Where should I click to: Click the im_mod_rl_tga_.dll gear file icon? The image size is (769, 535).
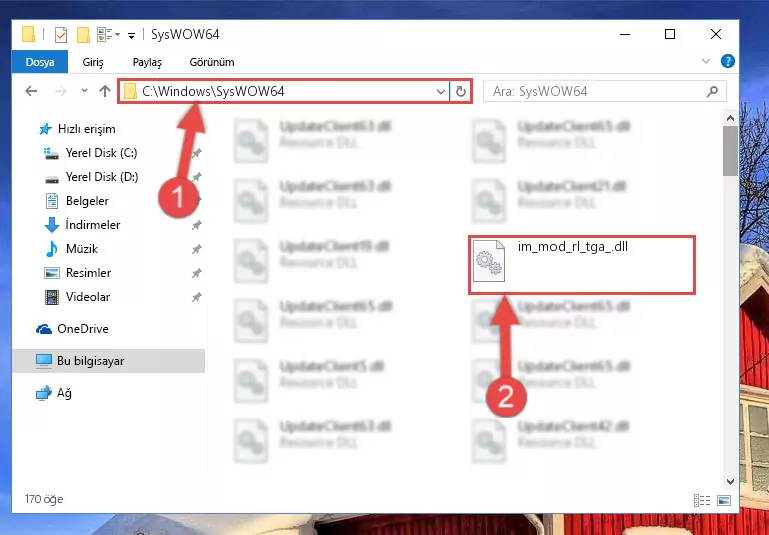click(488, 260)
